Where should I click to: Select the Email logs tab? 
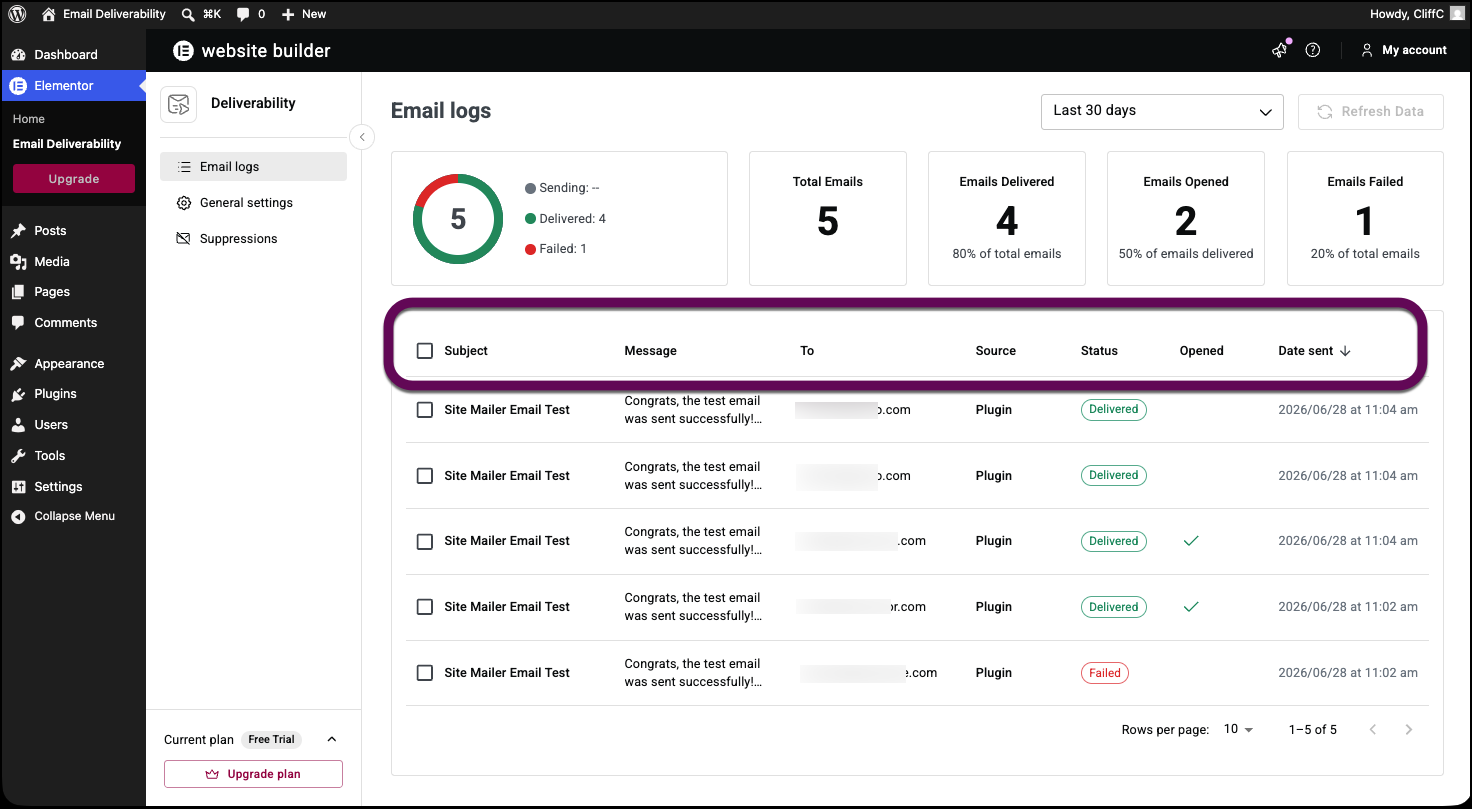[253, 167]
